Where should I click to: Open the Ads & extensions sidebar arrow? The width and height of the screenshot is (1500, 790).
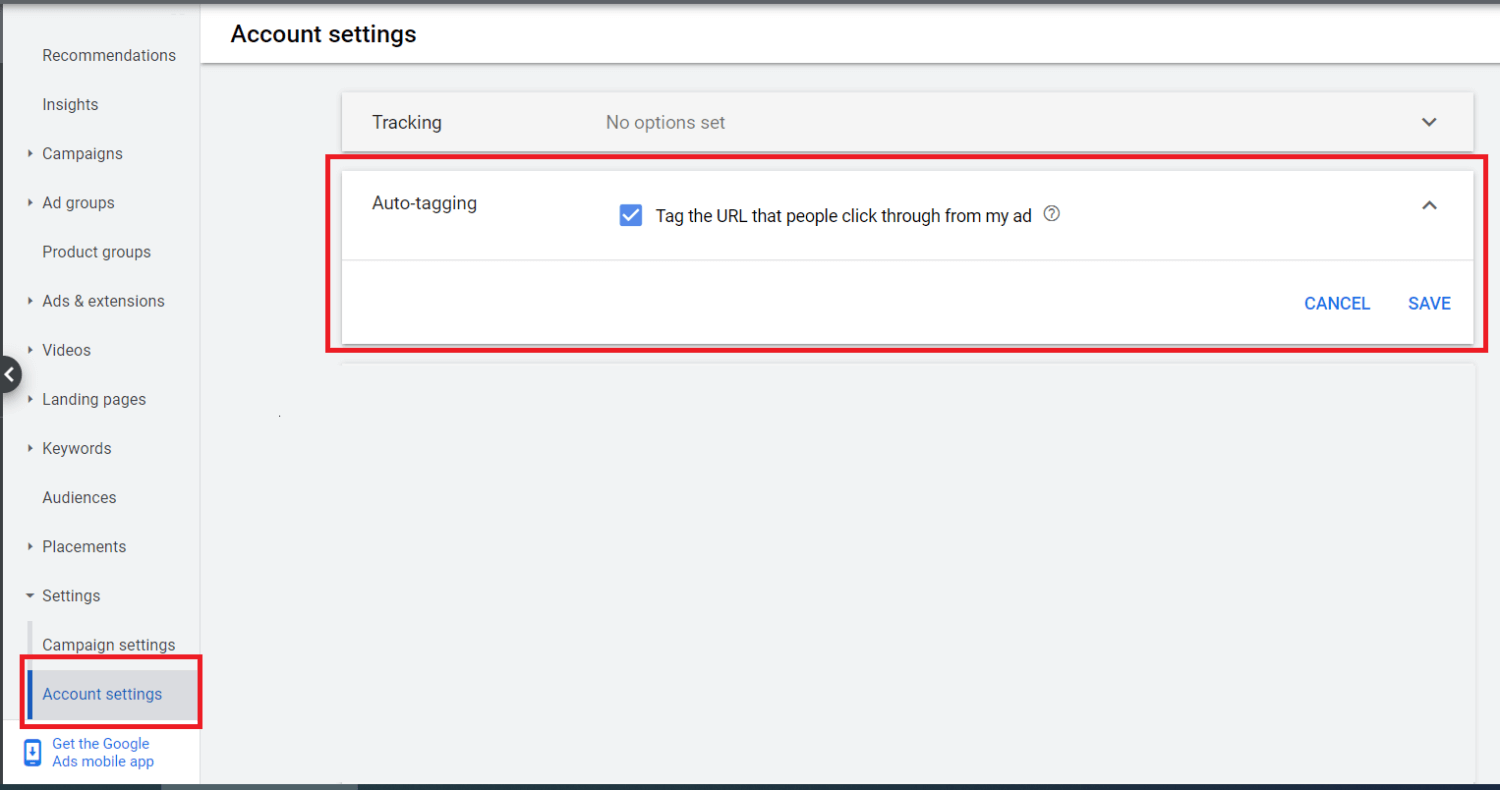pos(30,301)
